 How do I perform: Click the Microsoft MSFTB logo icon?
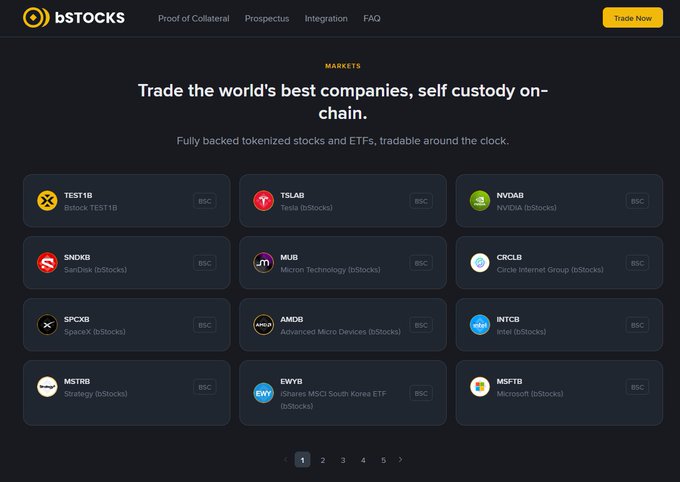point(480,387)
